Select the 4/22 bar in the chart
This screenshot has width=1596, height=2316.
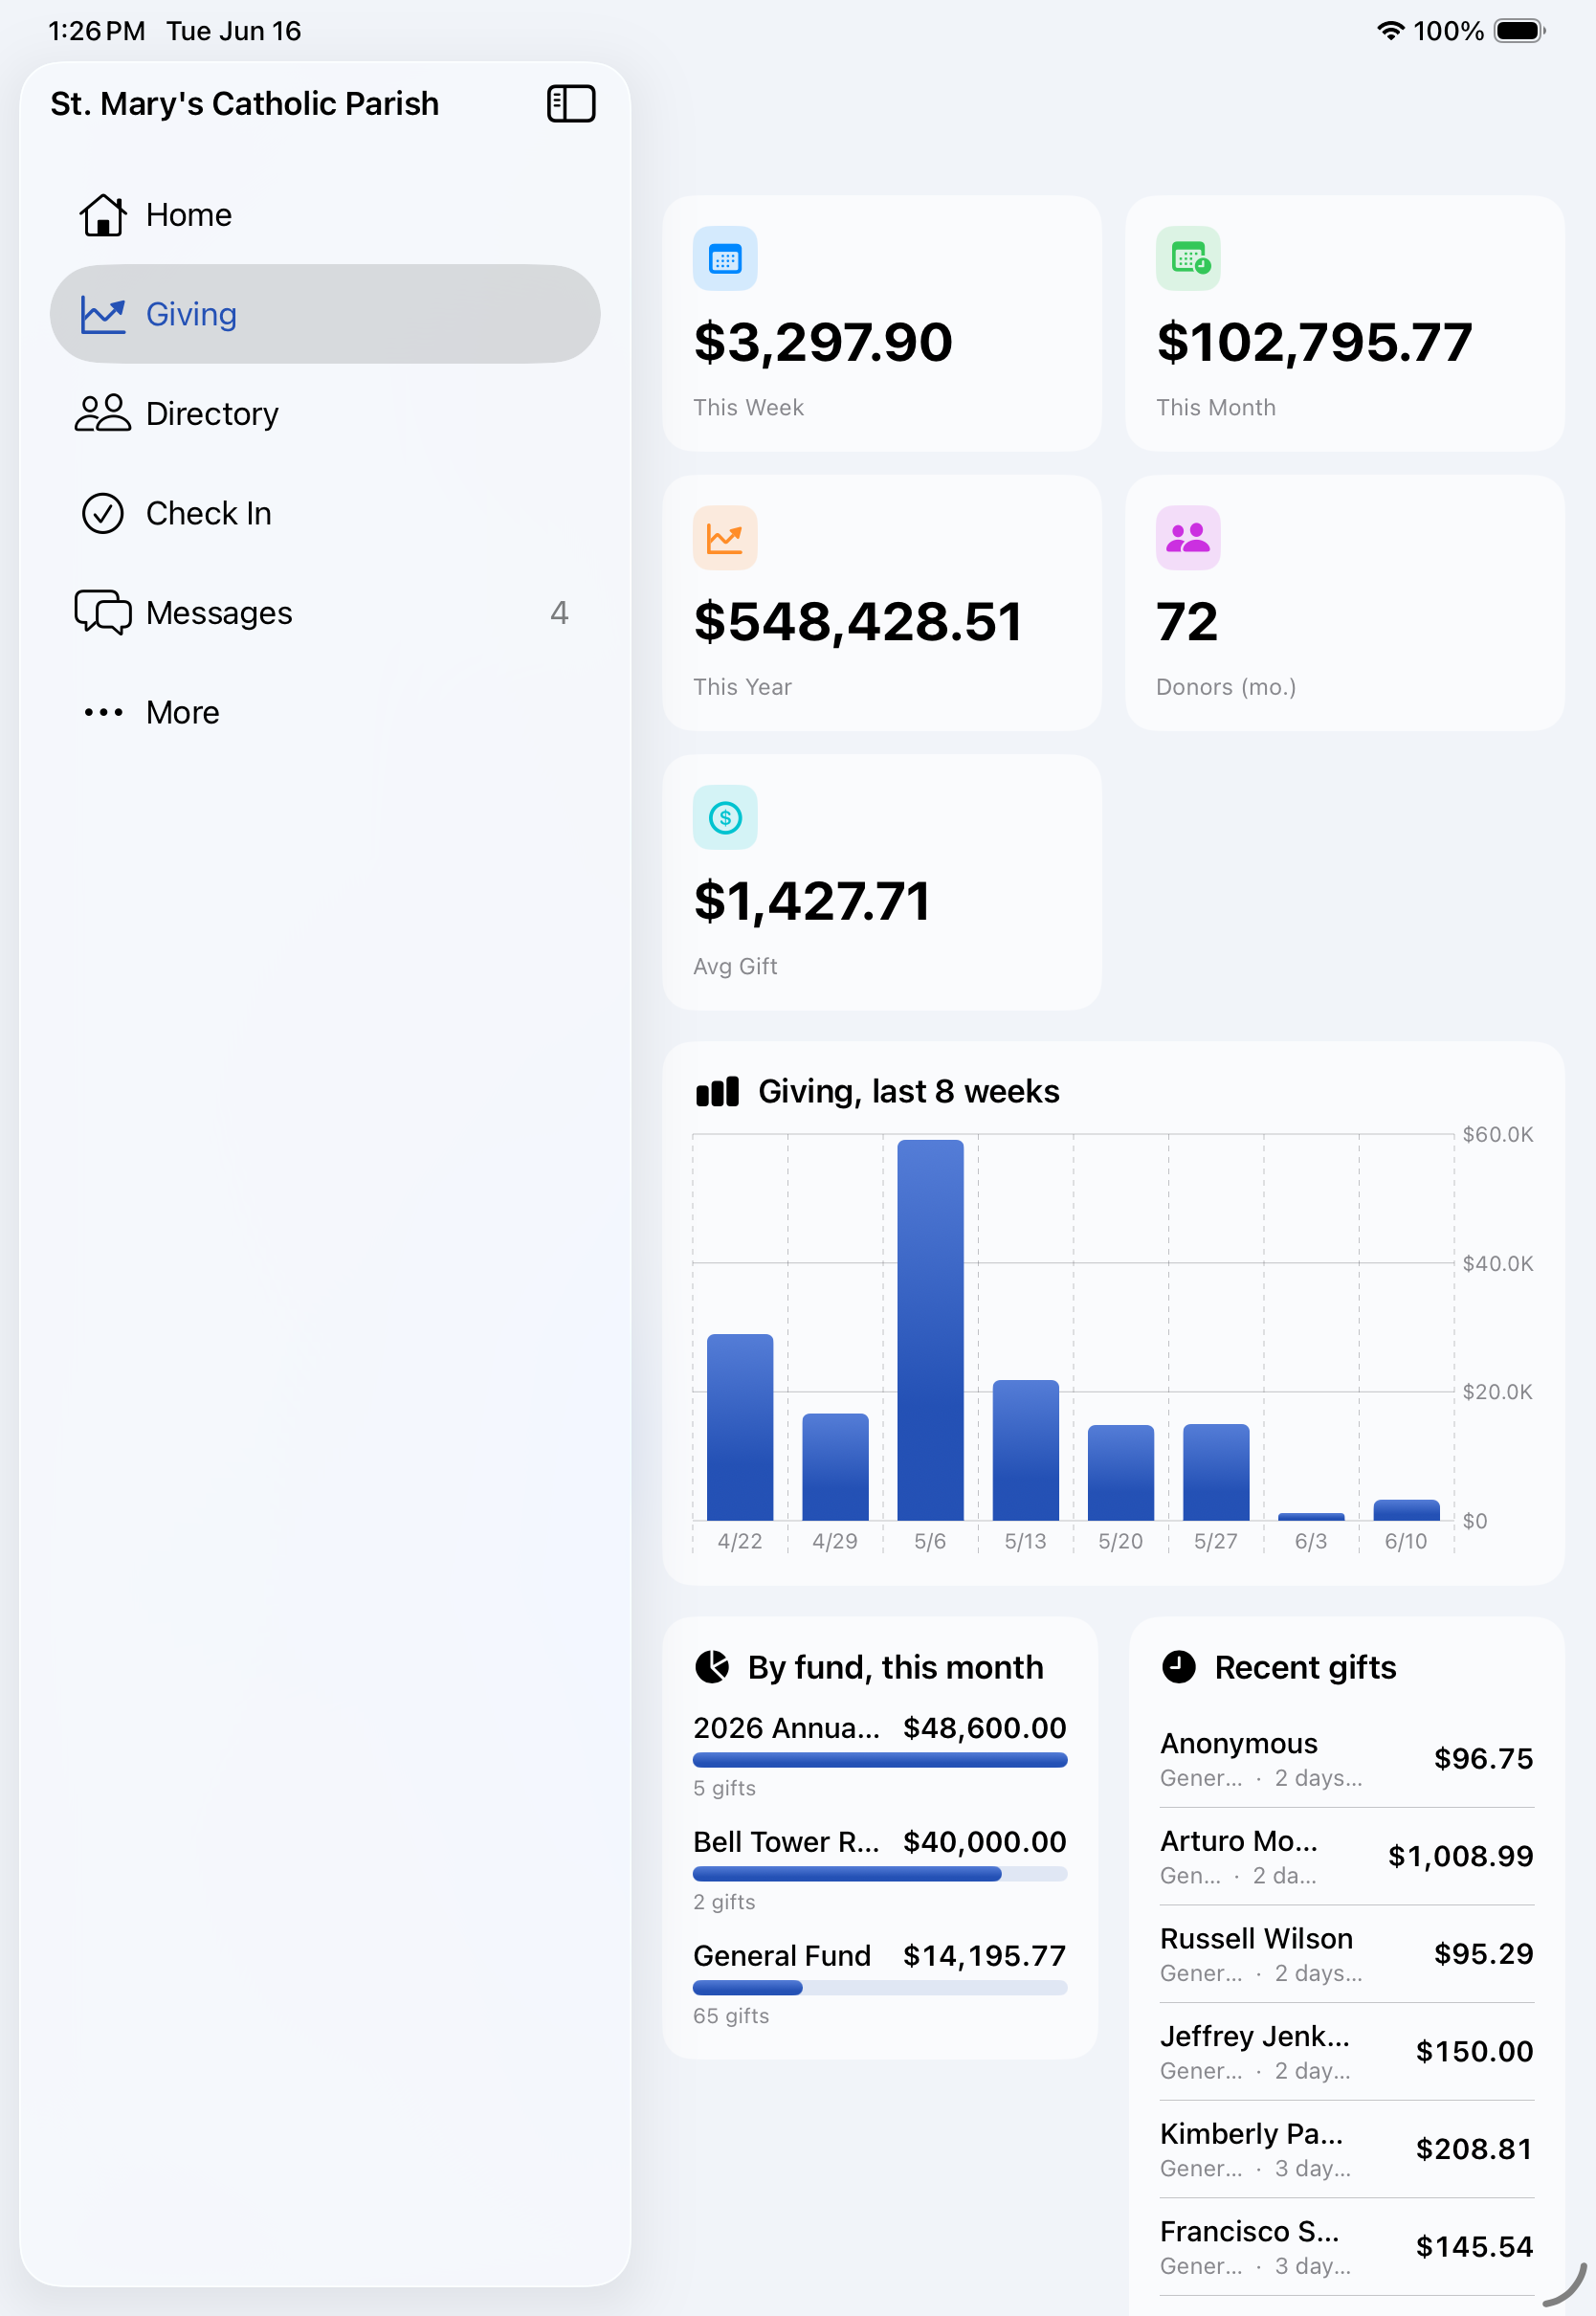pyautogui.click(x=740, y=1427)
